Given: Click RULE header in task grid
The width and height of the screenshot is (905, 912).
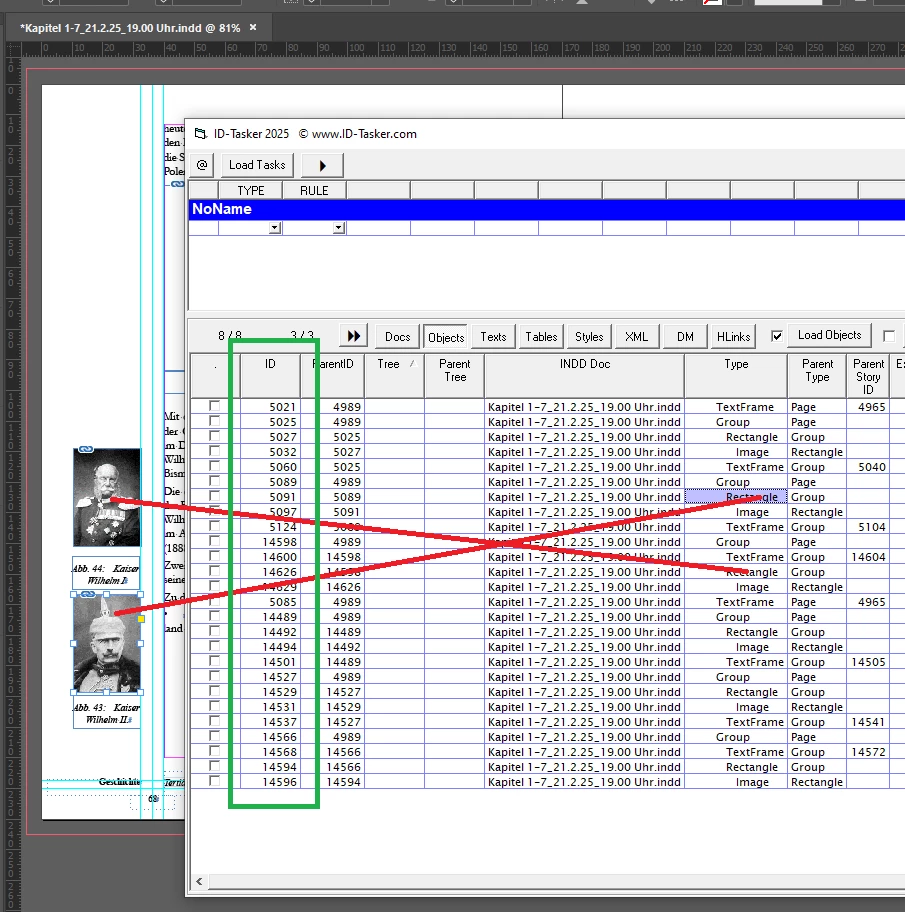Looking at the screenshot, I should point(314,190).
